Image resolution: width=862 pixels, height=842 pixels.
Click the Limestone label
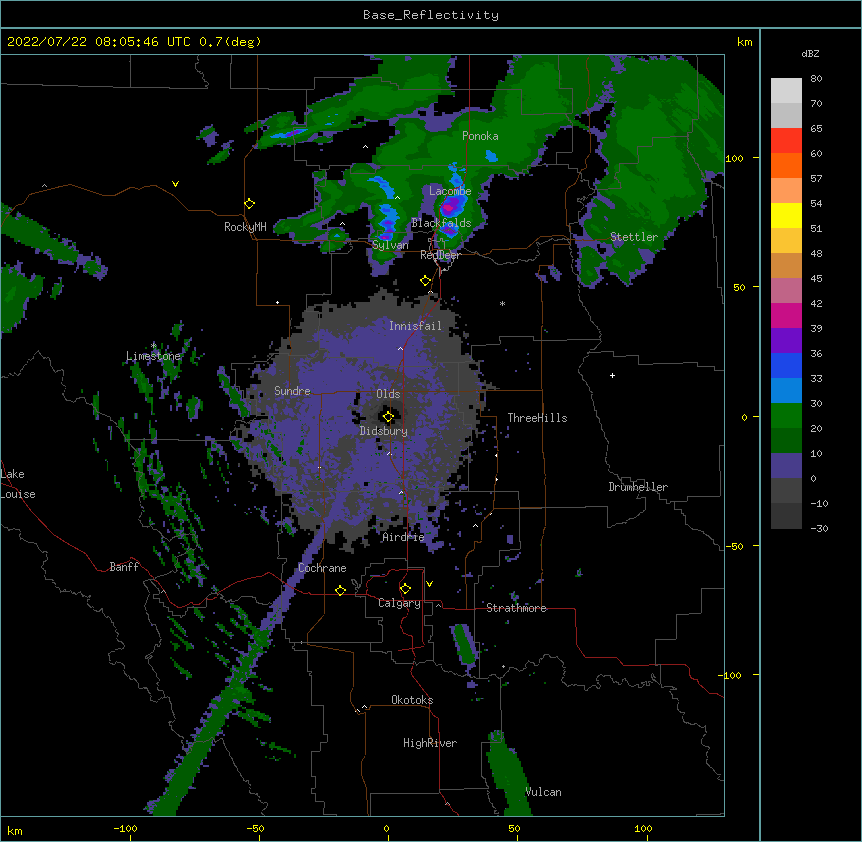point(153,356)
